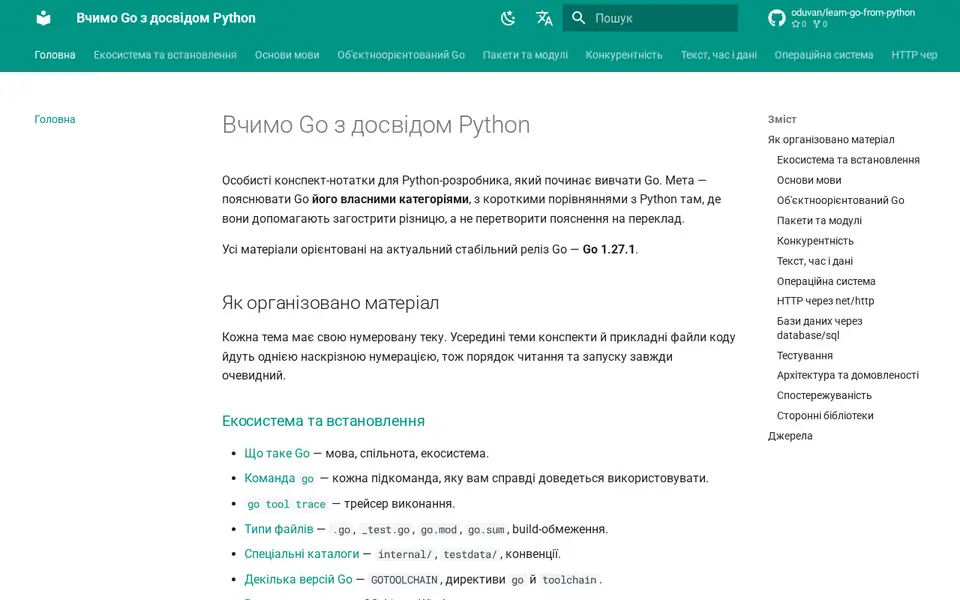Open the Декілька версій Go link
This screenshot has height=600, width=960.
(298, 579)
